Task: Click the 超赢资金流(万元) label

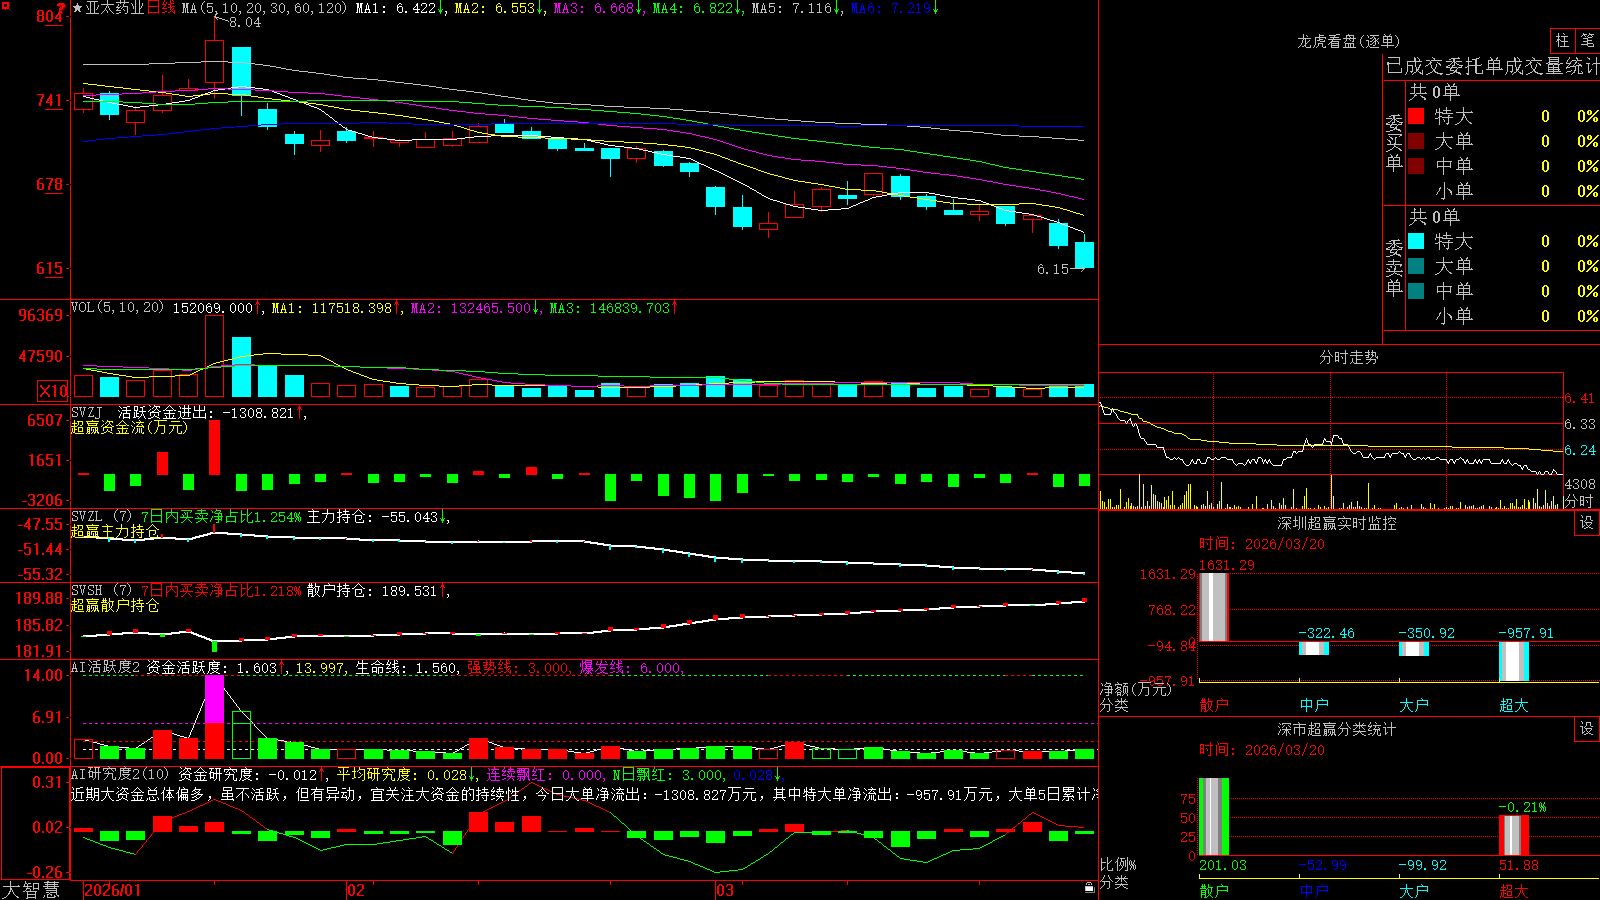Action: click(x=129, y=427)
